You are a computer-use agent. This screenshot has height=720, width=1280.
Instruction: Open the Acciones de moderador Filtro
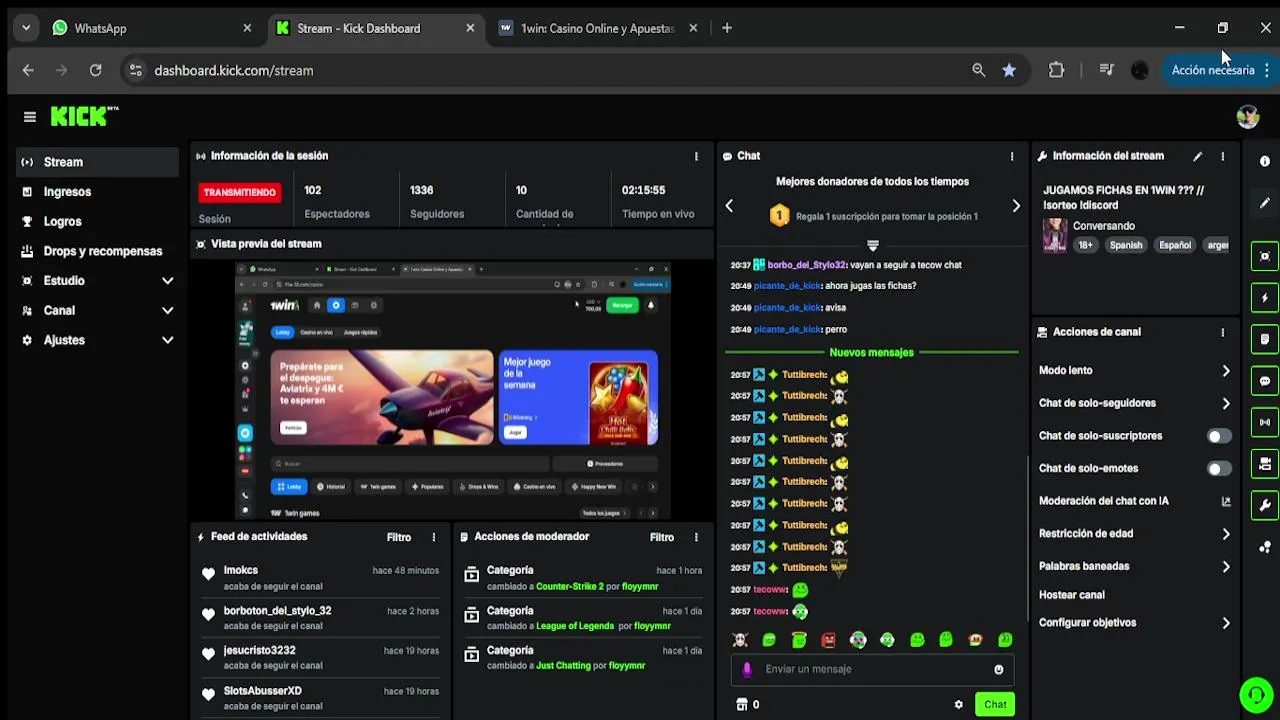point(662,537)
